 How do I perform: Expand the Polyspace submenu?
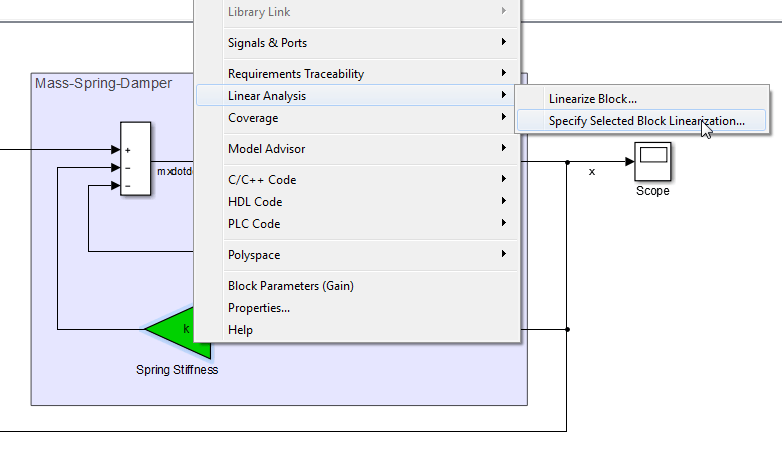[x=256, y=255]
